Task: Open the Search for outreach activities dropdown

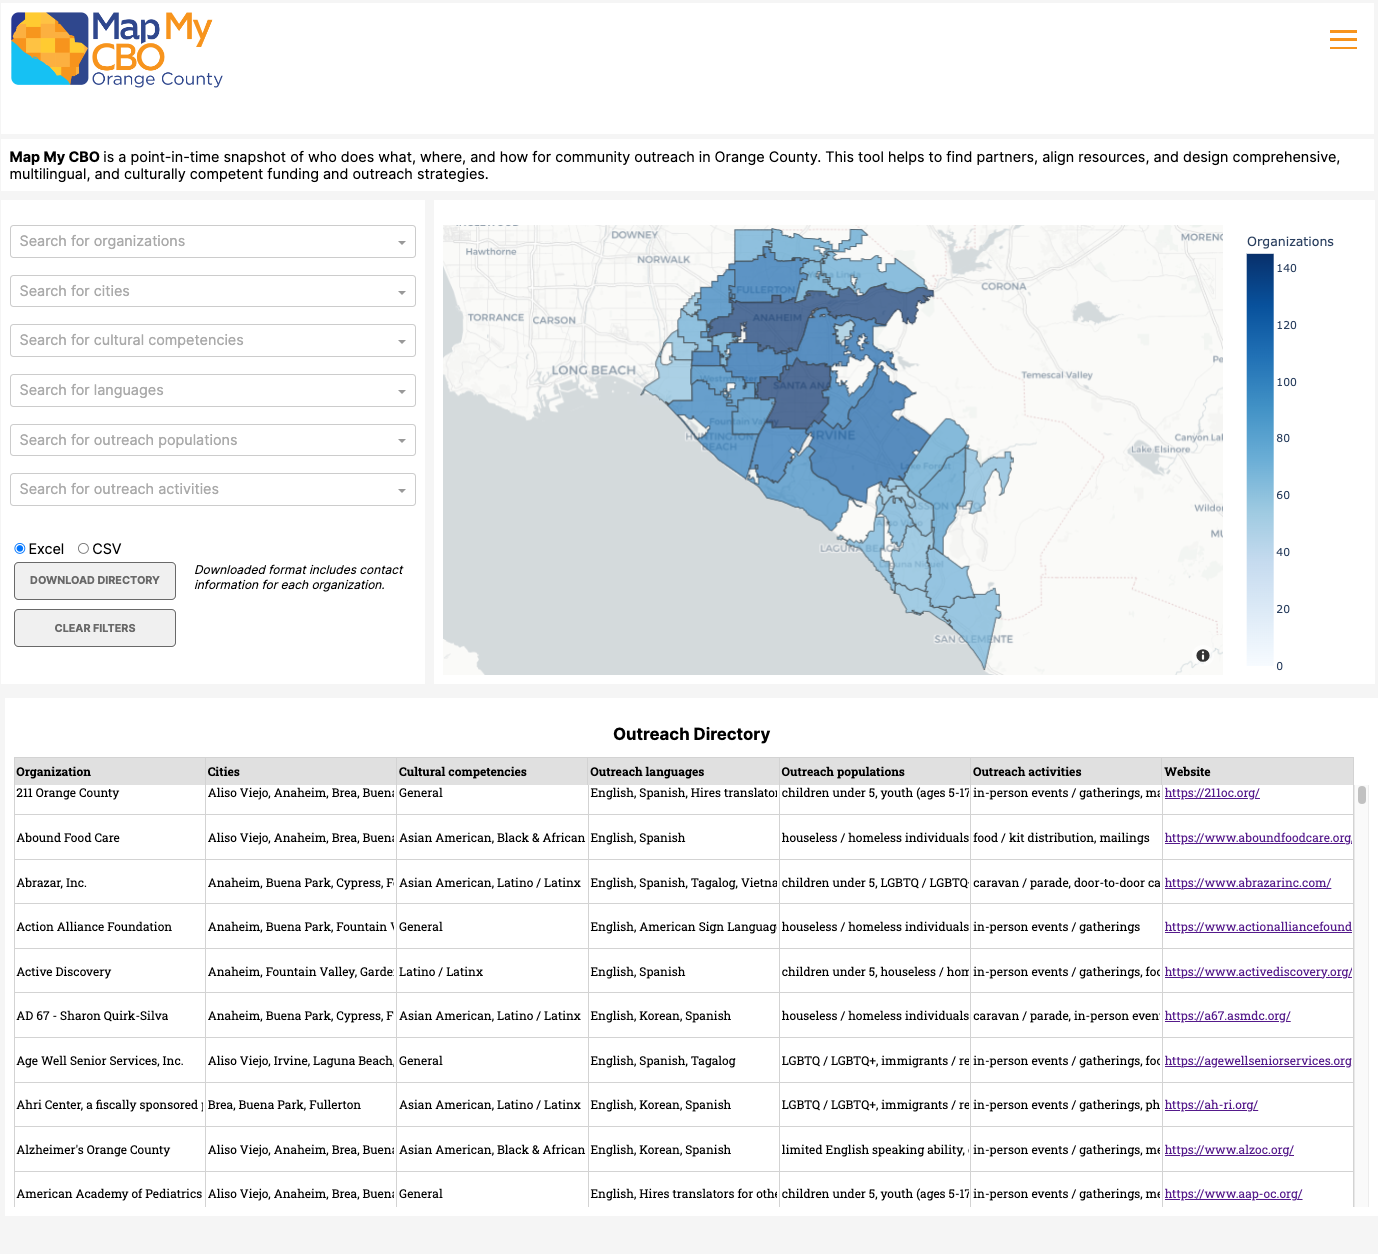Action: coord(212,489)
